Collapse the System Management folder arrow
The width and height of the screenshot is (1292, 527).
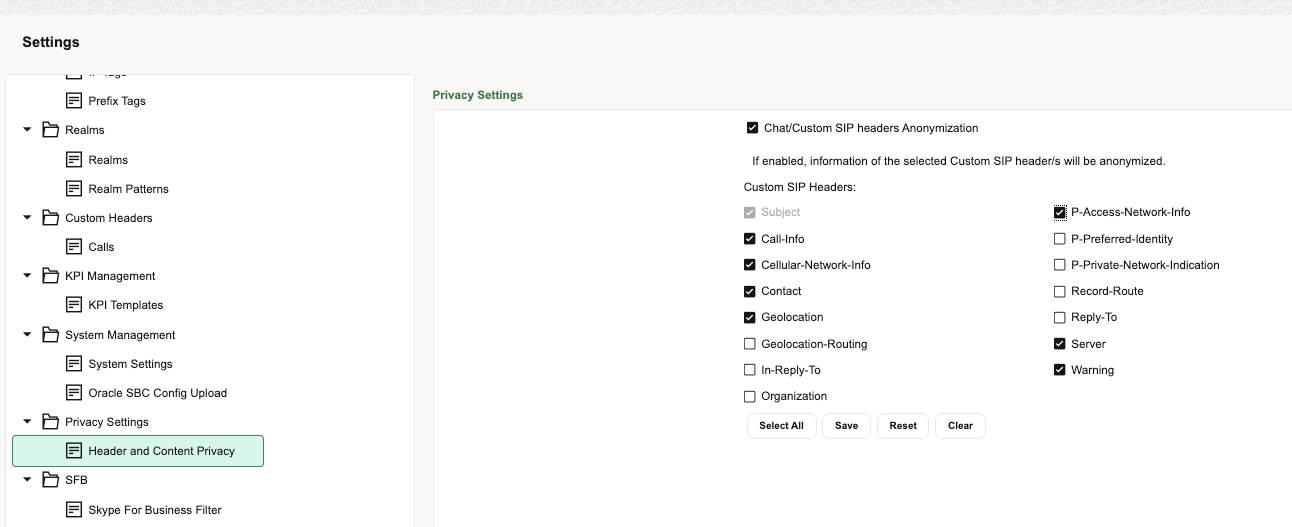point(28,335)
